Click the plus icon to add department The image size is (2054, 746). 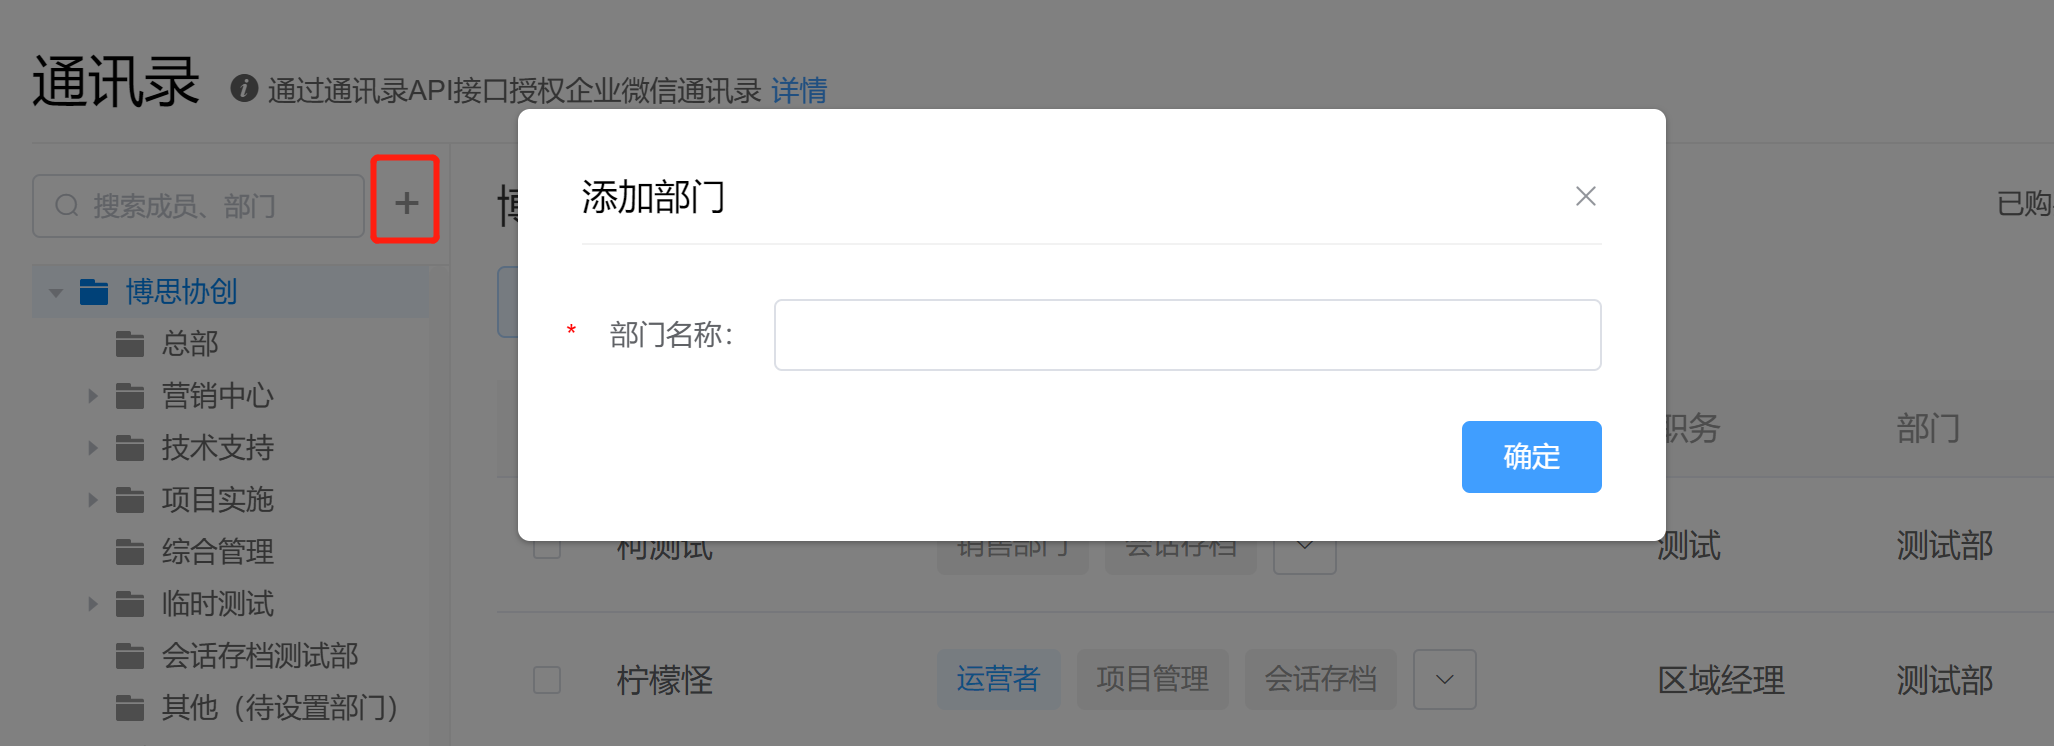406,203
